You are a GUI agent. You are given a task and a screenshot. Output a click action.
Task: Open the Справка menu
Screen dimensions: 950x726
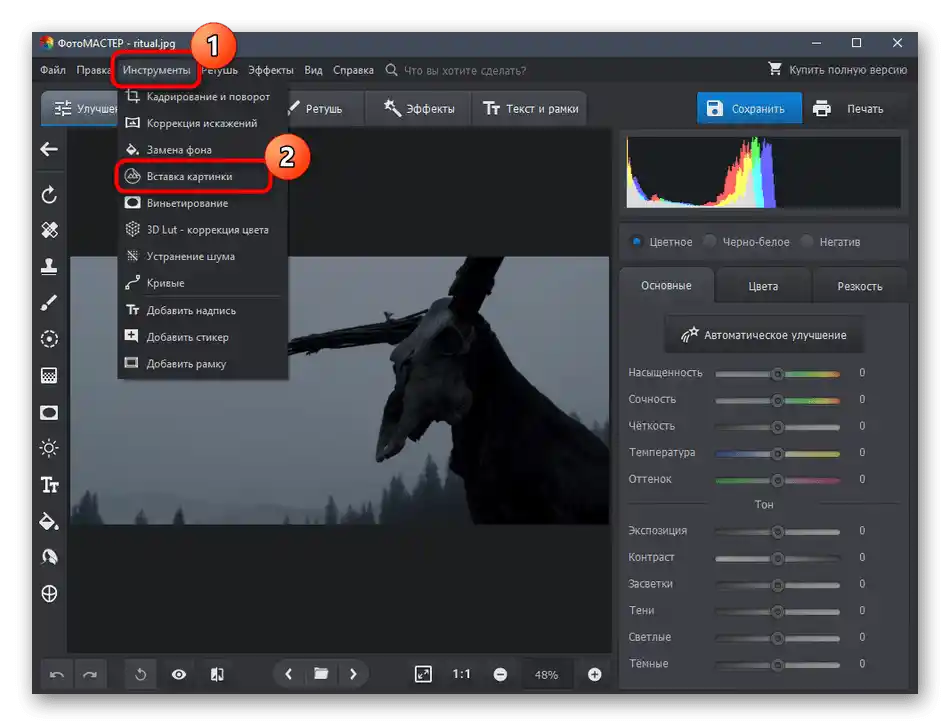[353, 70]
